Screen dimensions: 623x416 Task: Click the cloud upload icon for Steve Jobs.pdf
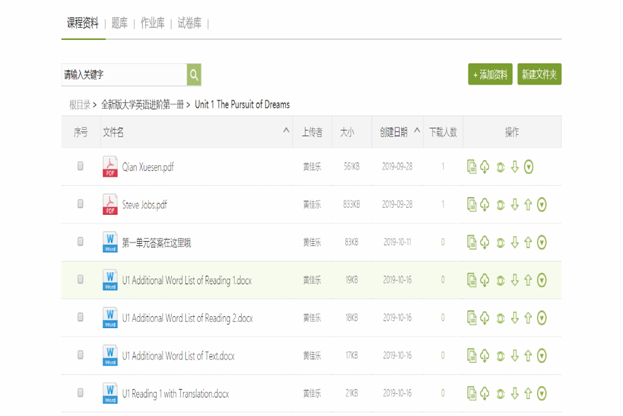[x=485, y=205]
